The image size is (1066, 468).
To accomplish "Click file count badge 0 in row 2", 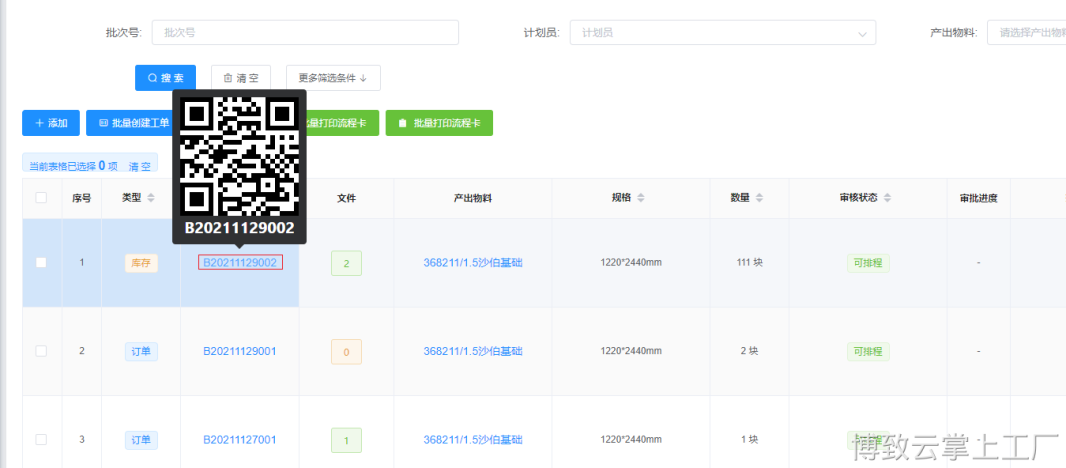I will 347,352.
